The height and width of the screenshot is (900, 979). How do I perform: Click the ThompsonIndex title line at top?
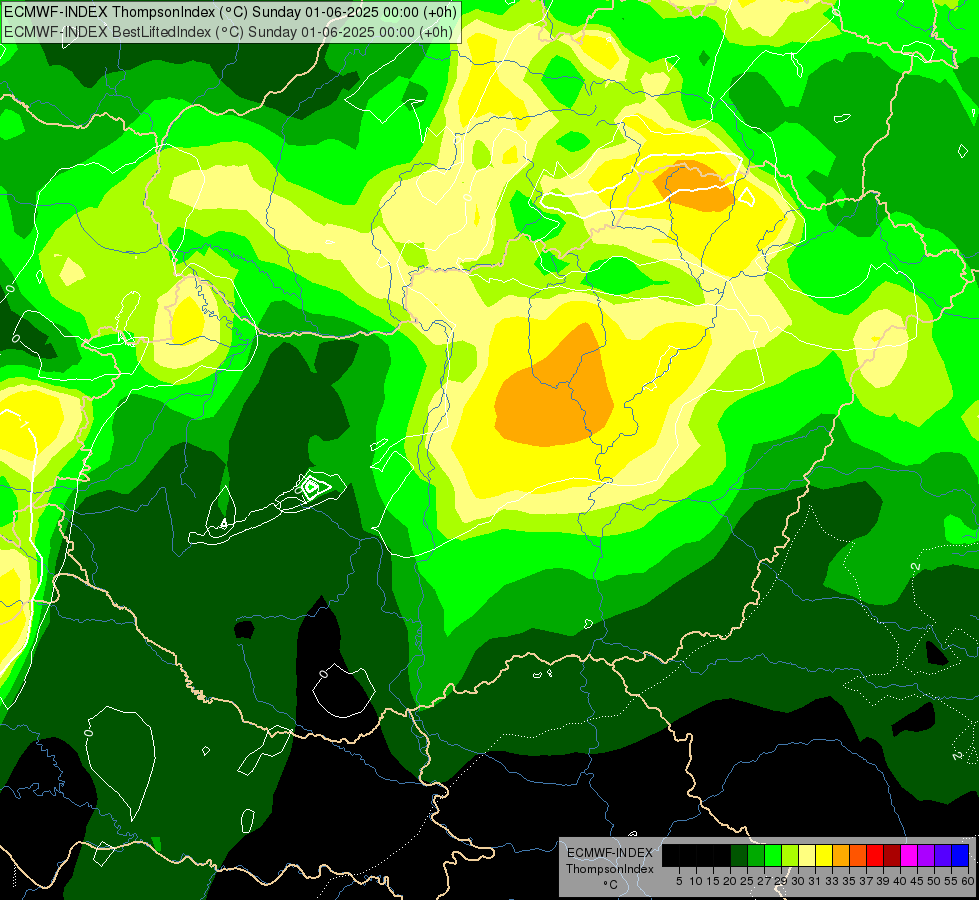[x=230, y=12]
